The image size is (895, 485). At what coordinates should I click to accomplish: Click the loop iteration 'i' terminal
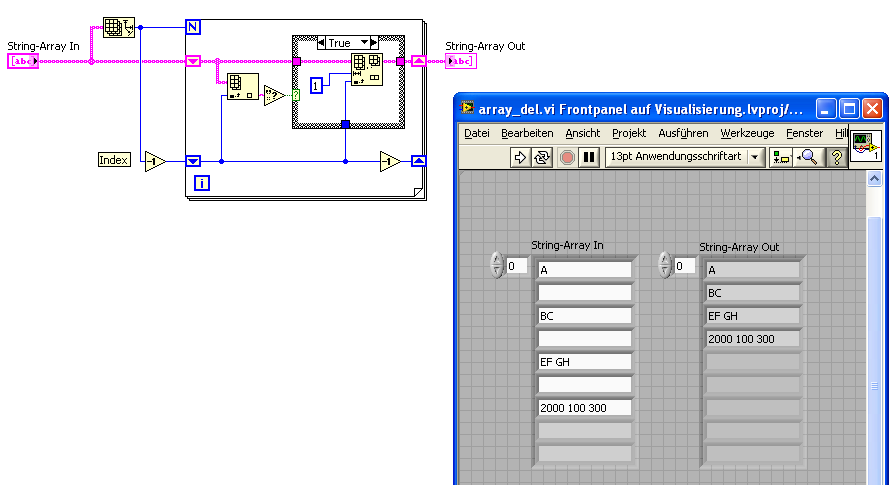[201, 183]
